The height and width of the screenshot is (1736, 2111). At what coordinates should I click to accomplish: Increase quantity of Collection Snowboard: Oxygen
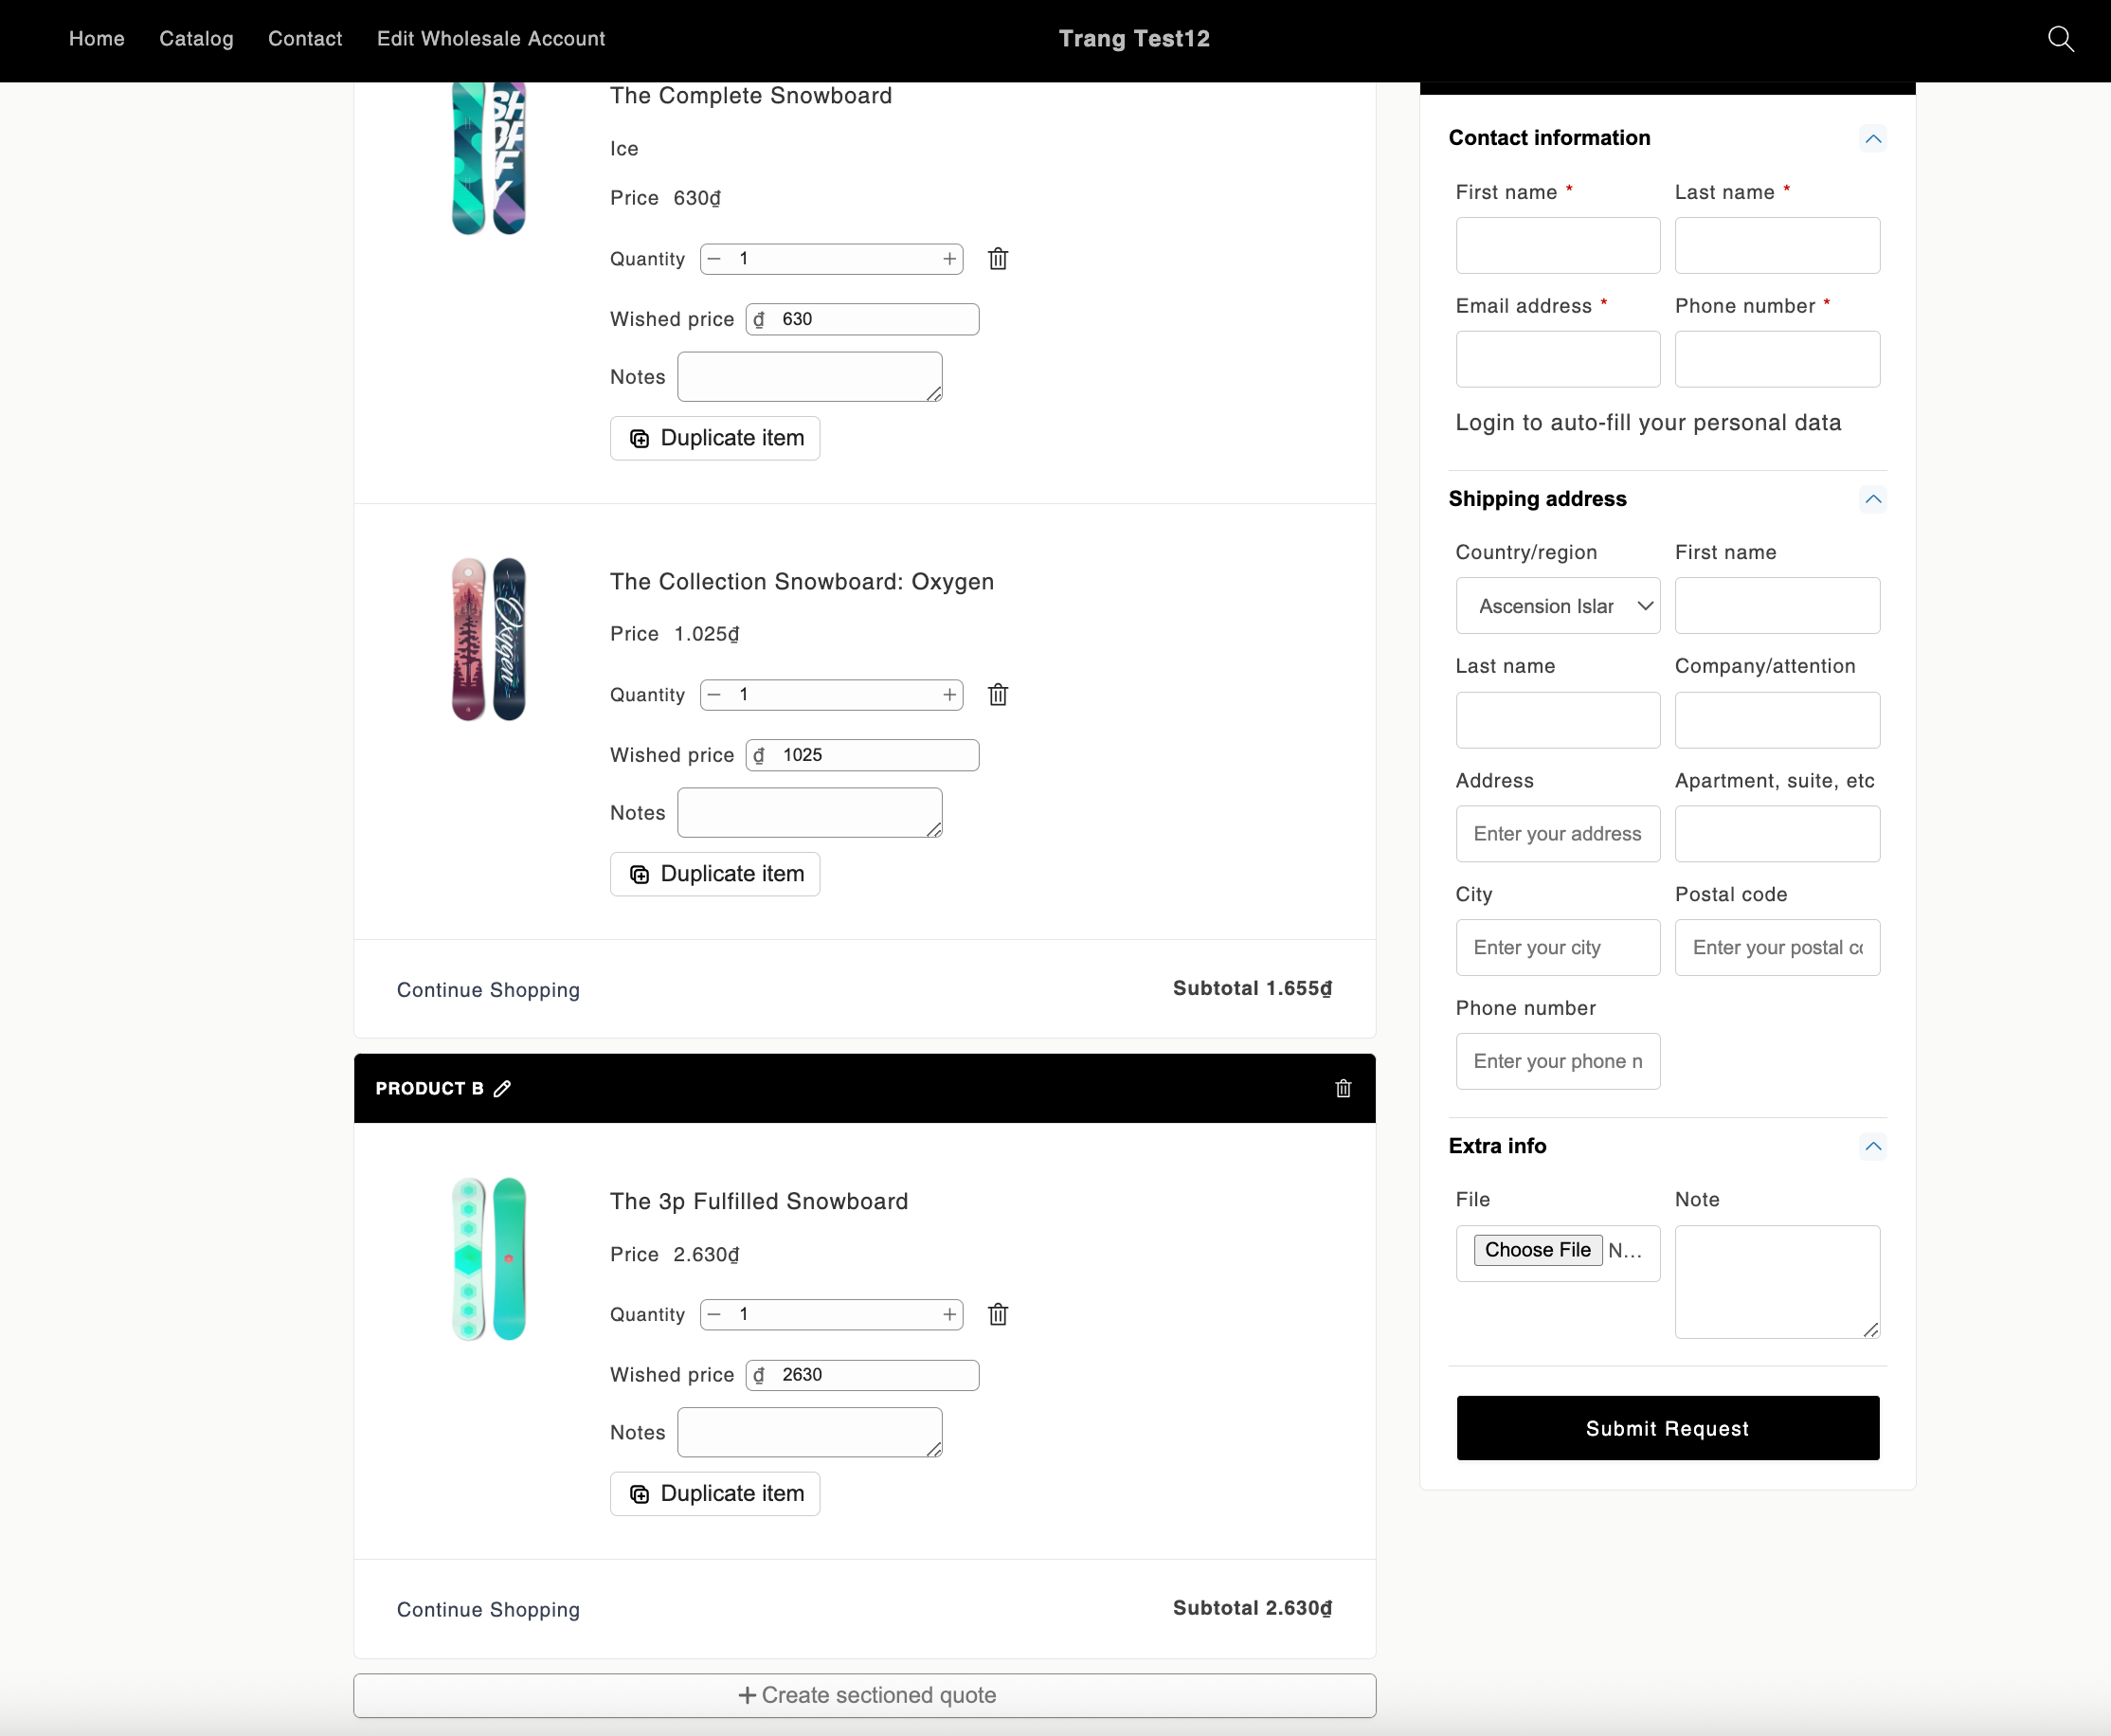click(x=950, y=695)
